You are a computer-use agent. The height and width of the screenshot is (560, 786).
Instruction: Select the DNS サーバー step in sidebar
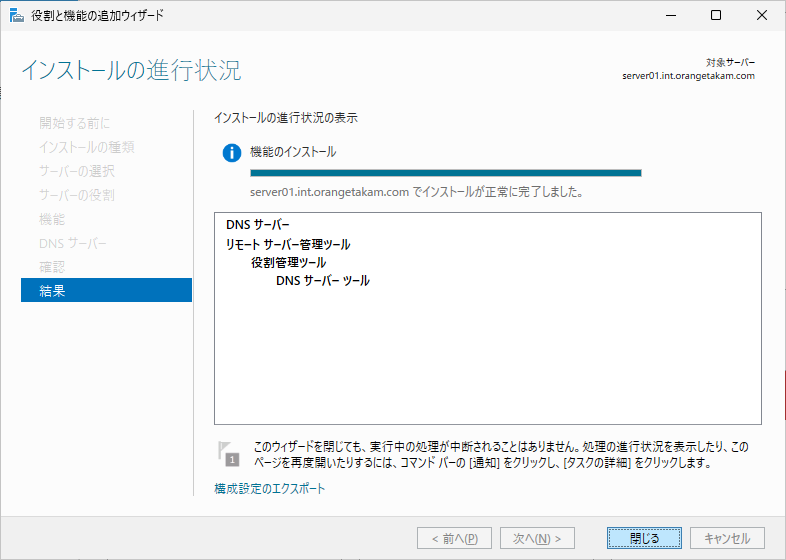point(73,243)
